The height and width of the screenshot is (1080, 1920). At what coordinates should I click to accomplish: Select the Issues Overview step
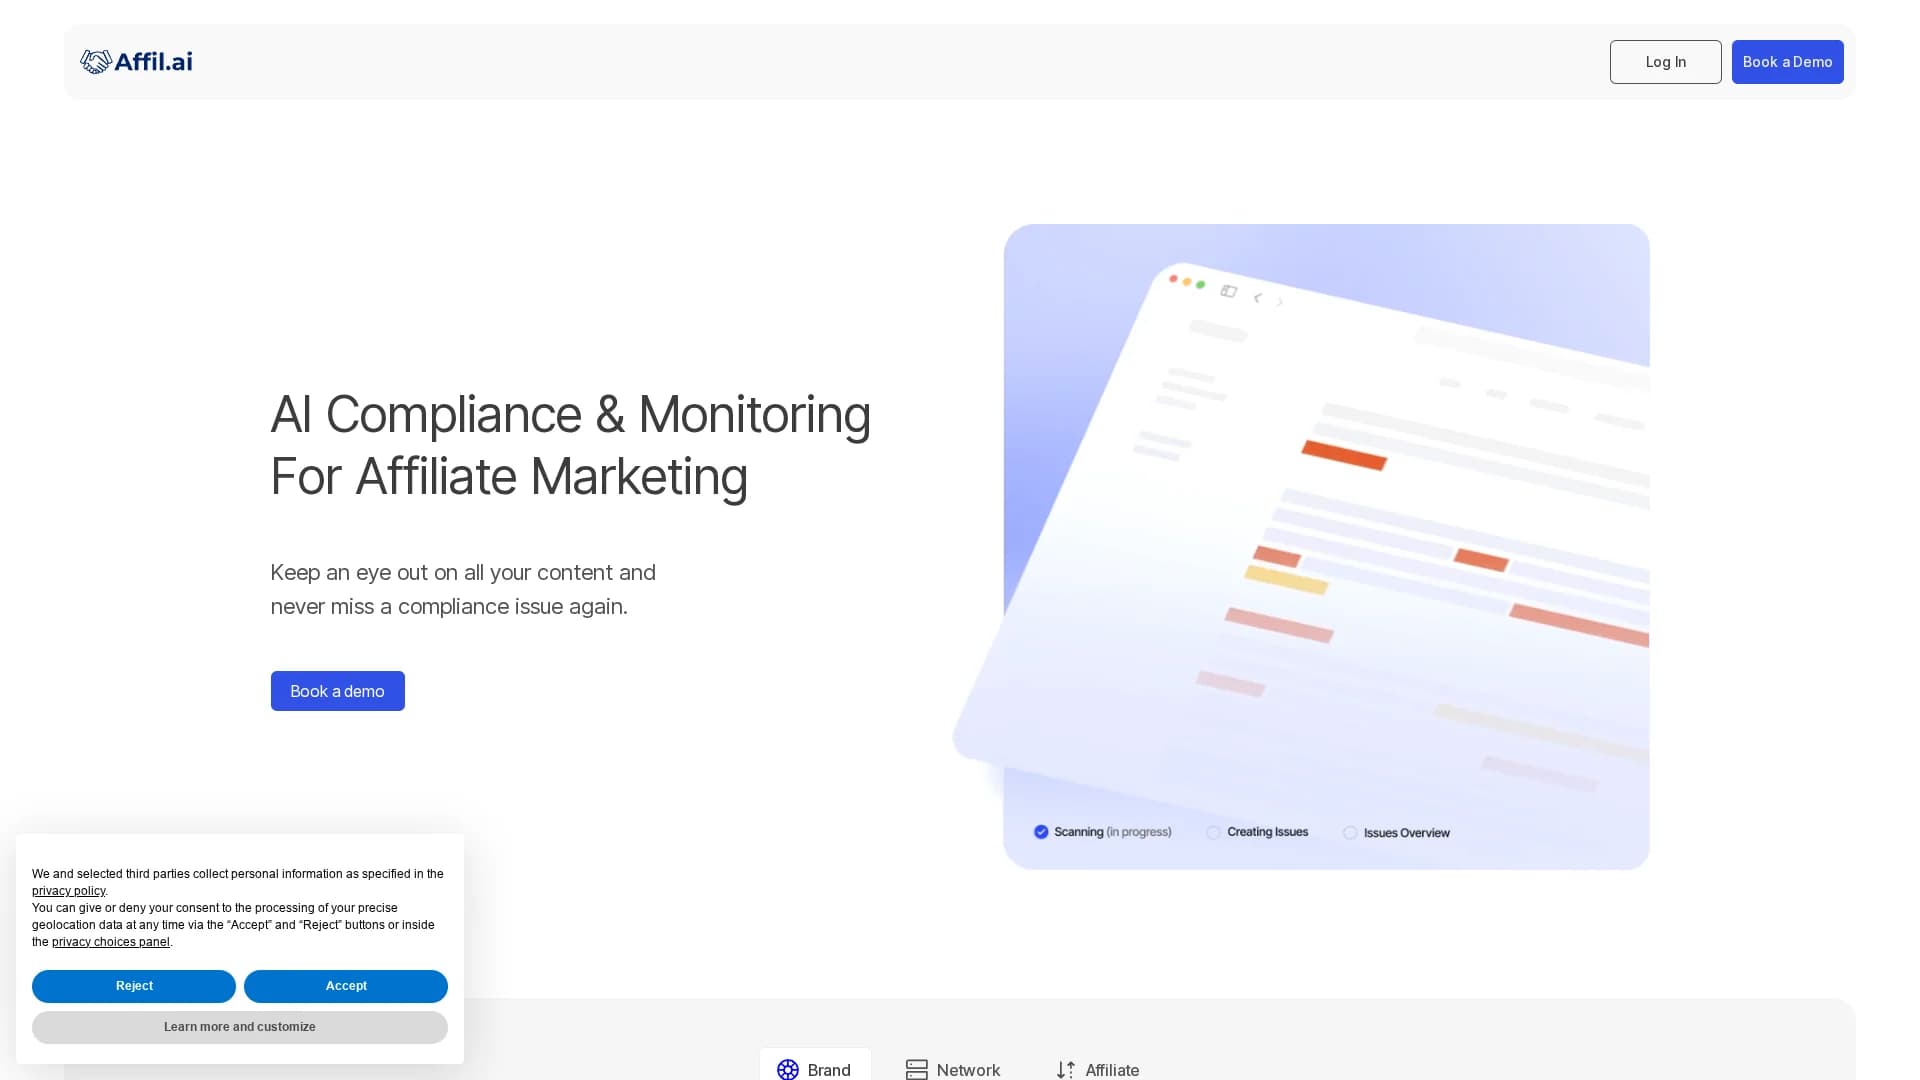pyautogui.click(x=1396, y=833)
